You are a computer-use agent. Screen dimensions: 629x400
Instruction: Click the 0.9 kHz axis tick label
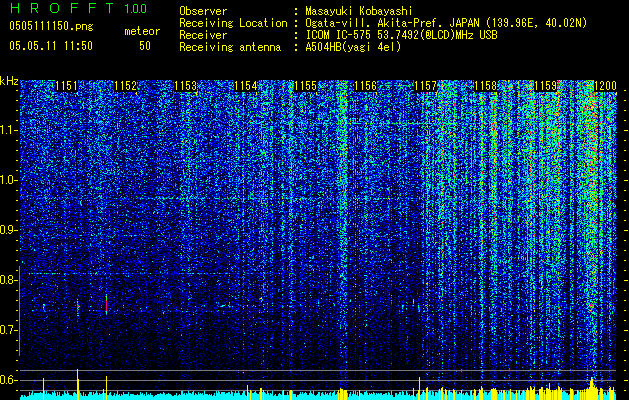coord(9,230)
